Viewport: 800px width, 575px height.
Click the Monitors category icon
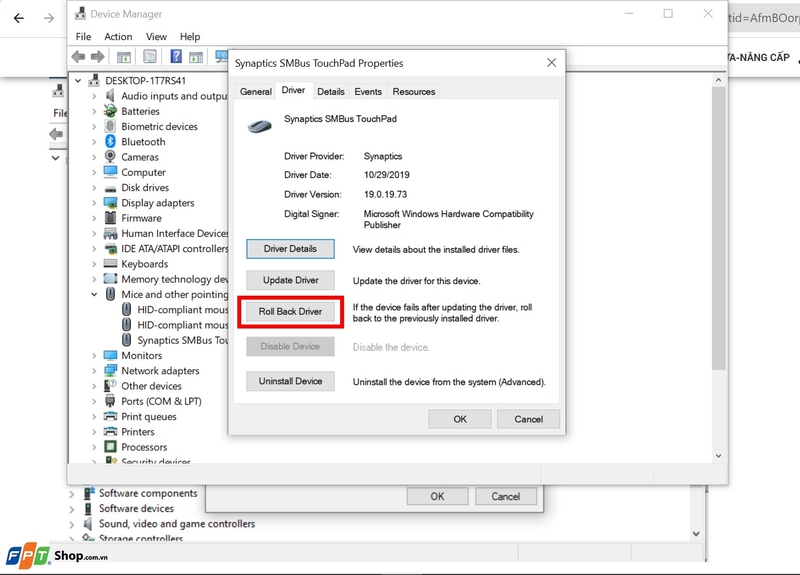(110, 355)
